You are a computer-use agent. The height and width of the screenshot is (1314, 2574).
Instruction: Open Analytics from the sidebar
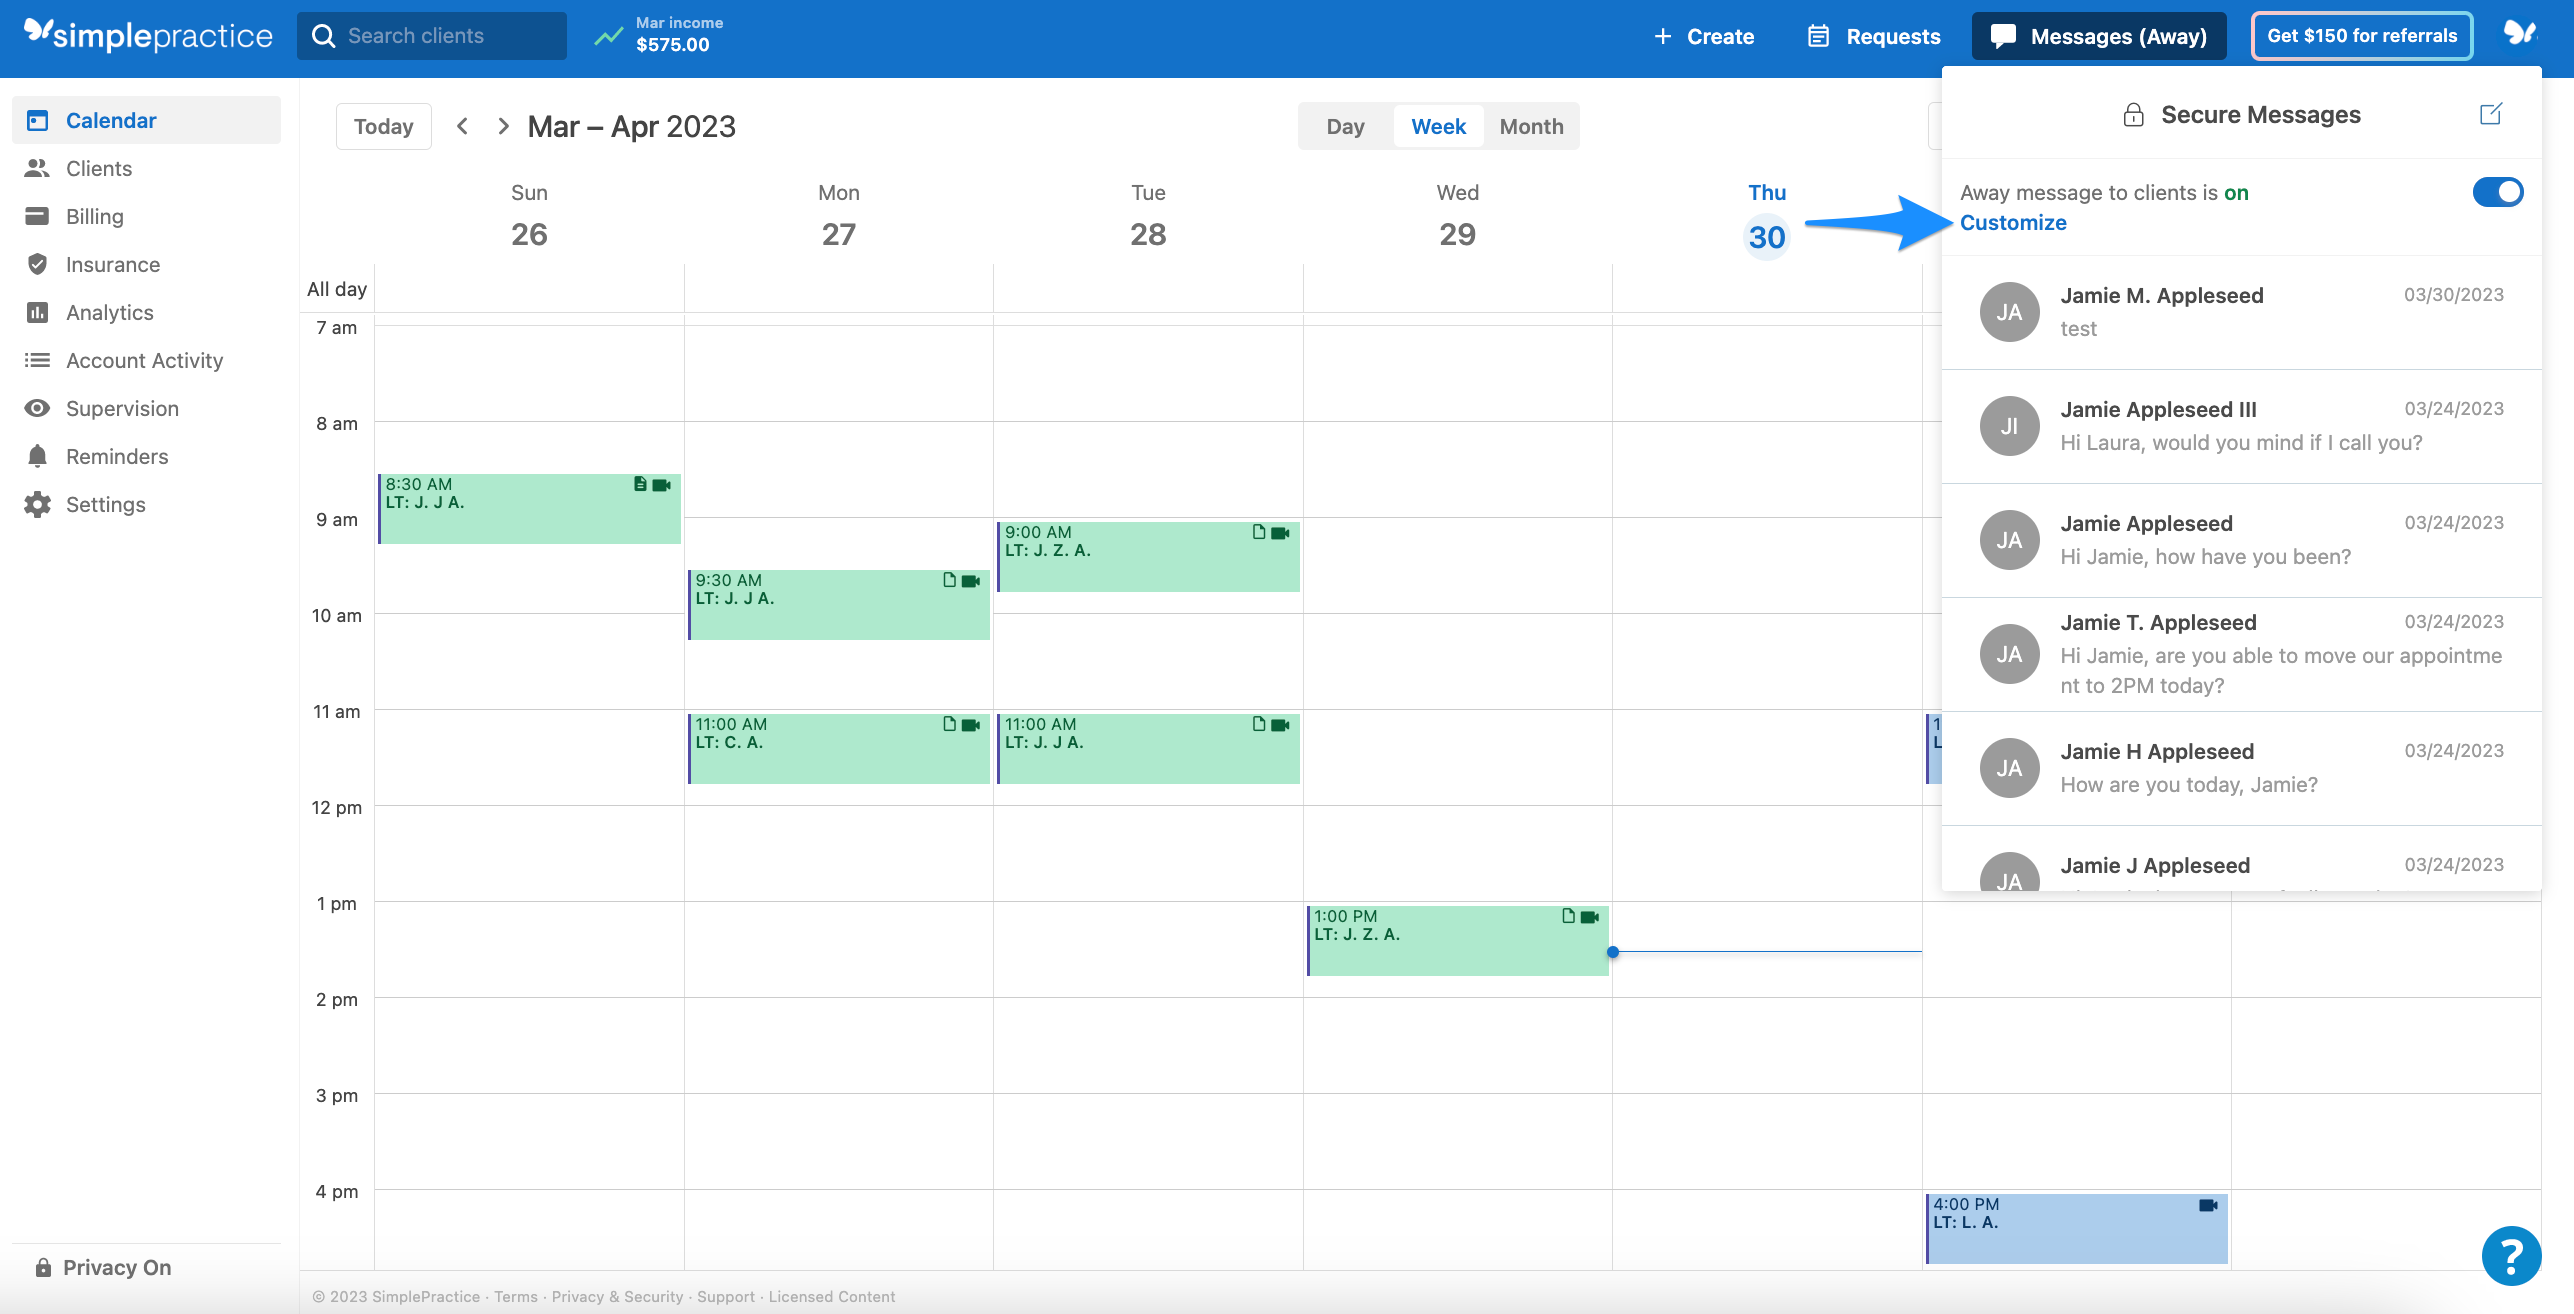pyautogui.click(x=110, y=312)
